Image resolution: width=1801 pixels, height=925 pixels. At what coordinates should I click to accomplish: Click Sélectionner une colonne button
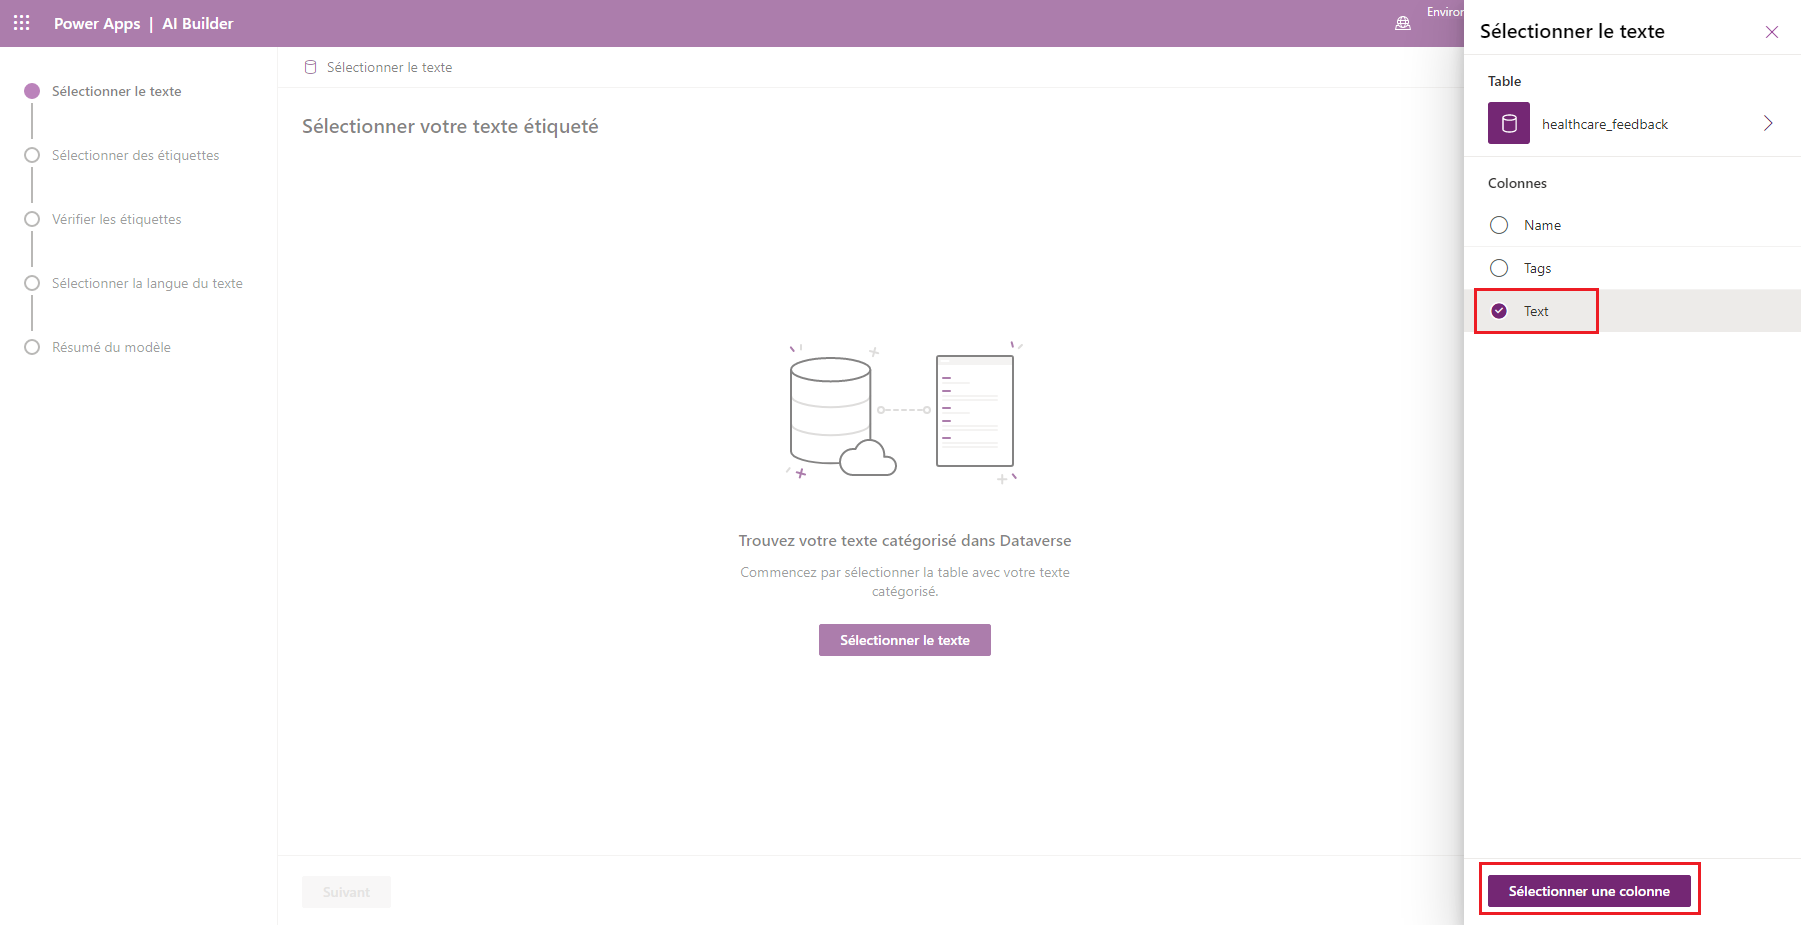(x=1589, y=891)
